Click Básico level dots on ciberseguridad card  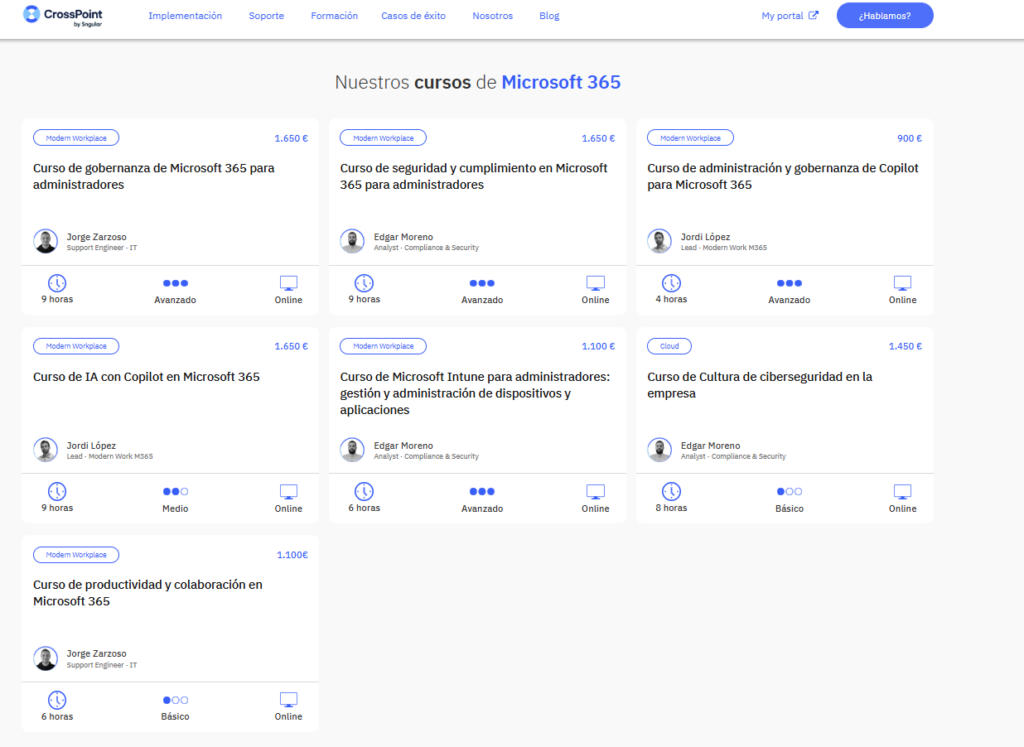(x=789, y=491)
